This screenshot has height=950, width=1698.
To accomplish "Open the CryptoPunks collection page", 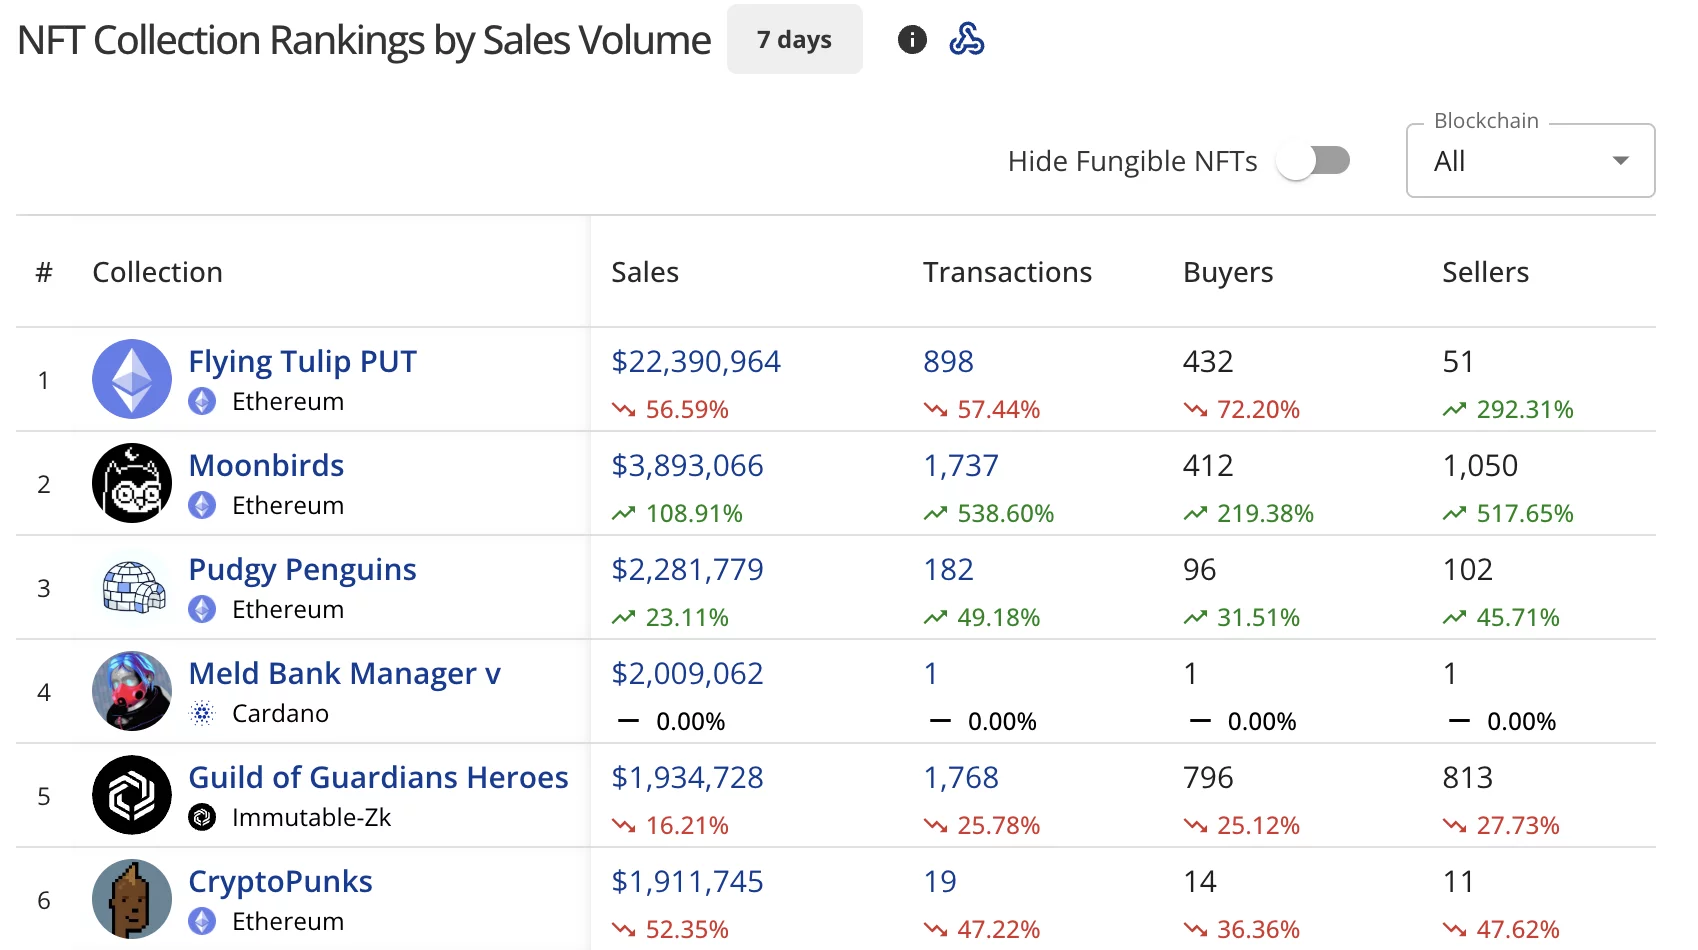I will coord(281,881).
